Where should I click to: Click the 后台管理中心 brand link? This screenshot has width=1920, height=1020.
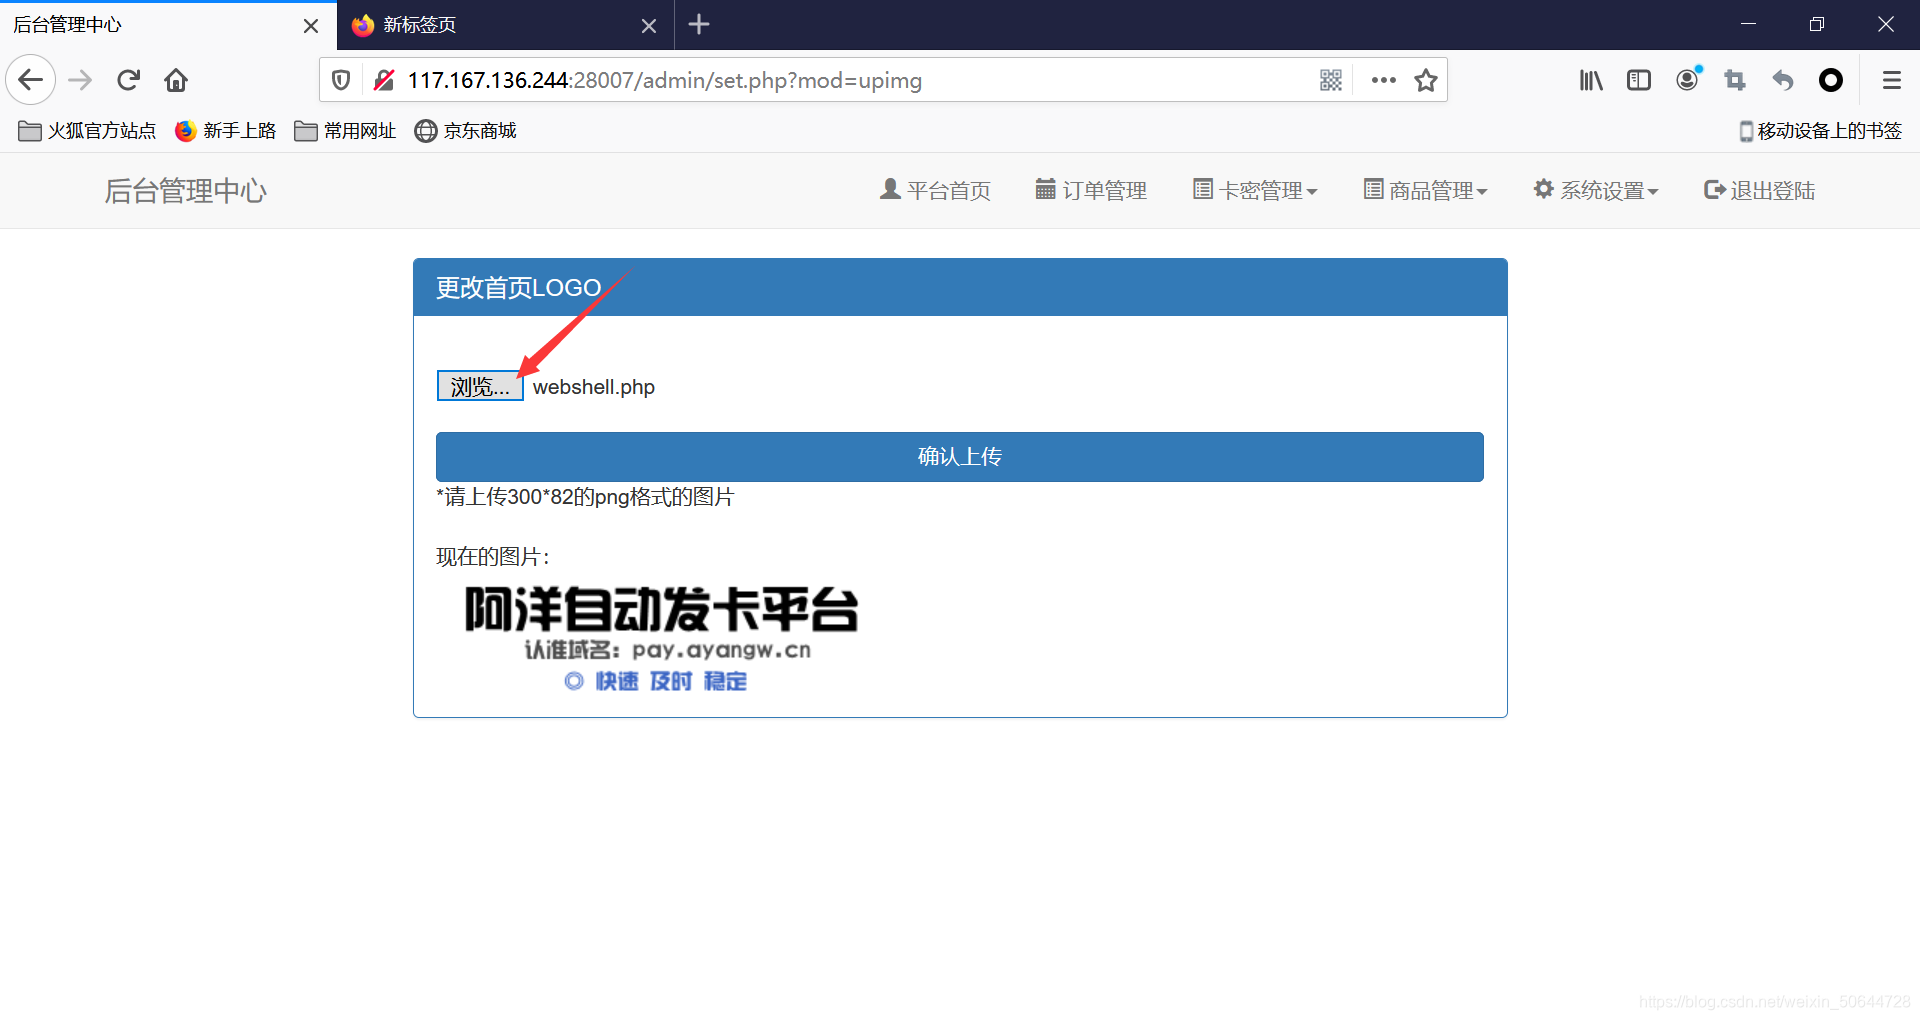(185, 190)
